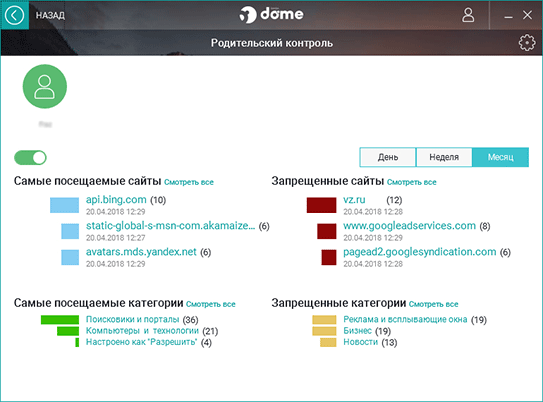Click yellow bar for Новости
Viewport: 543px width, 402px height.
coord(328,342)
